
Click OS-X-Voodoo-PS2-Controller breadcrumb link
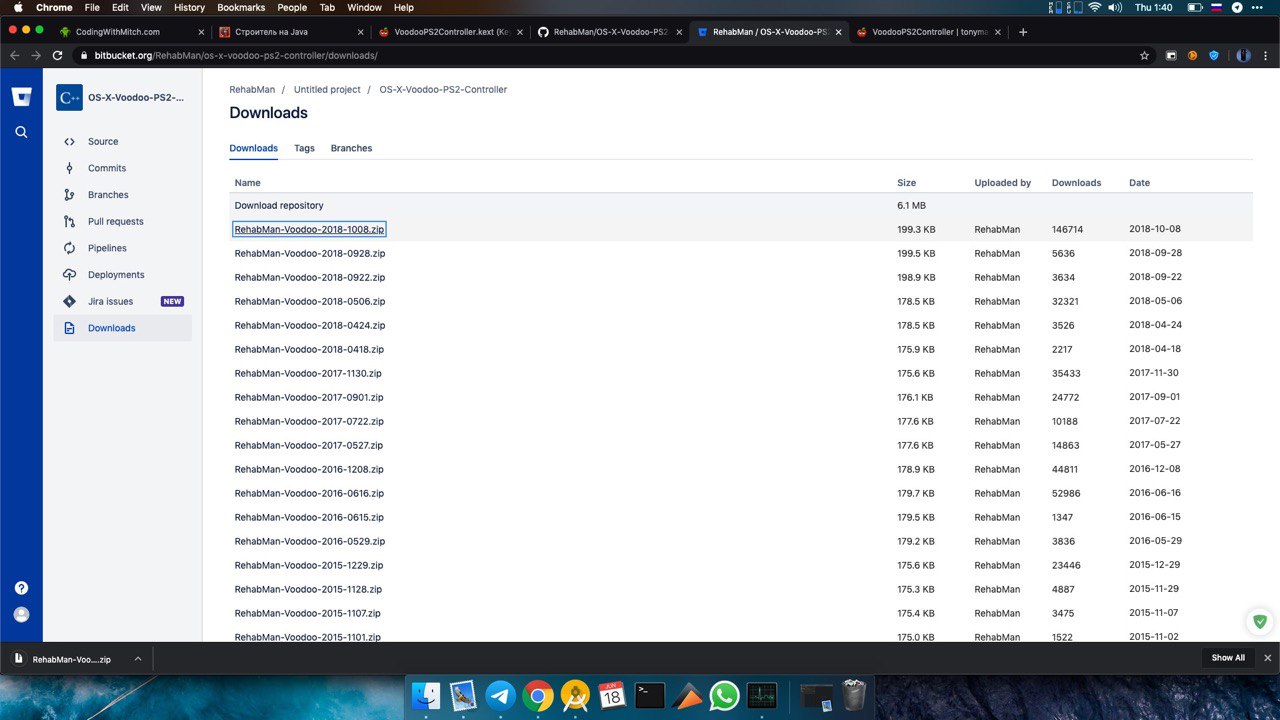tap(443, 90)
